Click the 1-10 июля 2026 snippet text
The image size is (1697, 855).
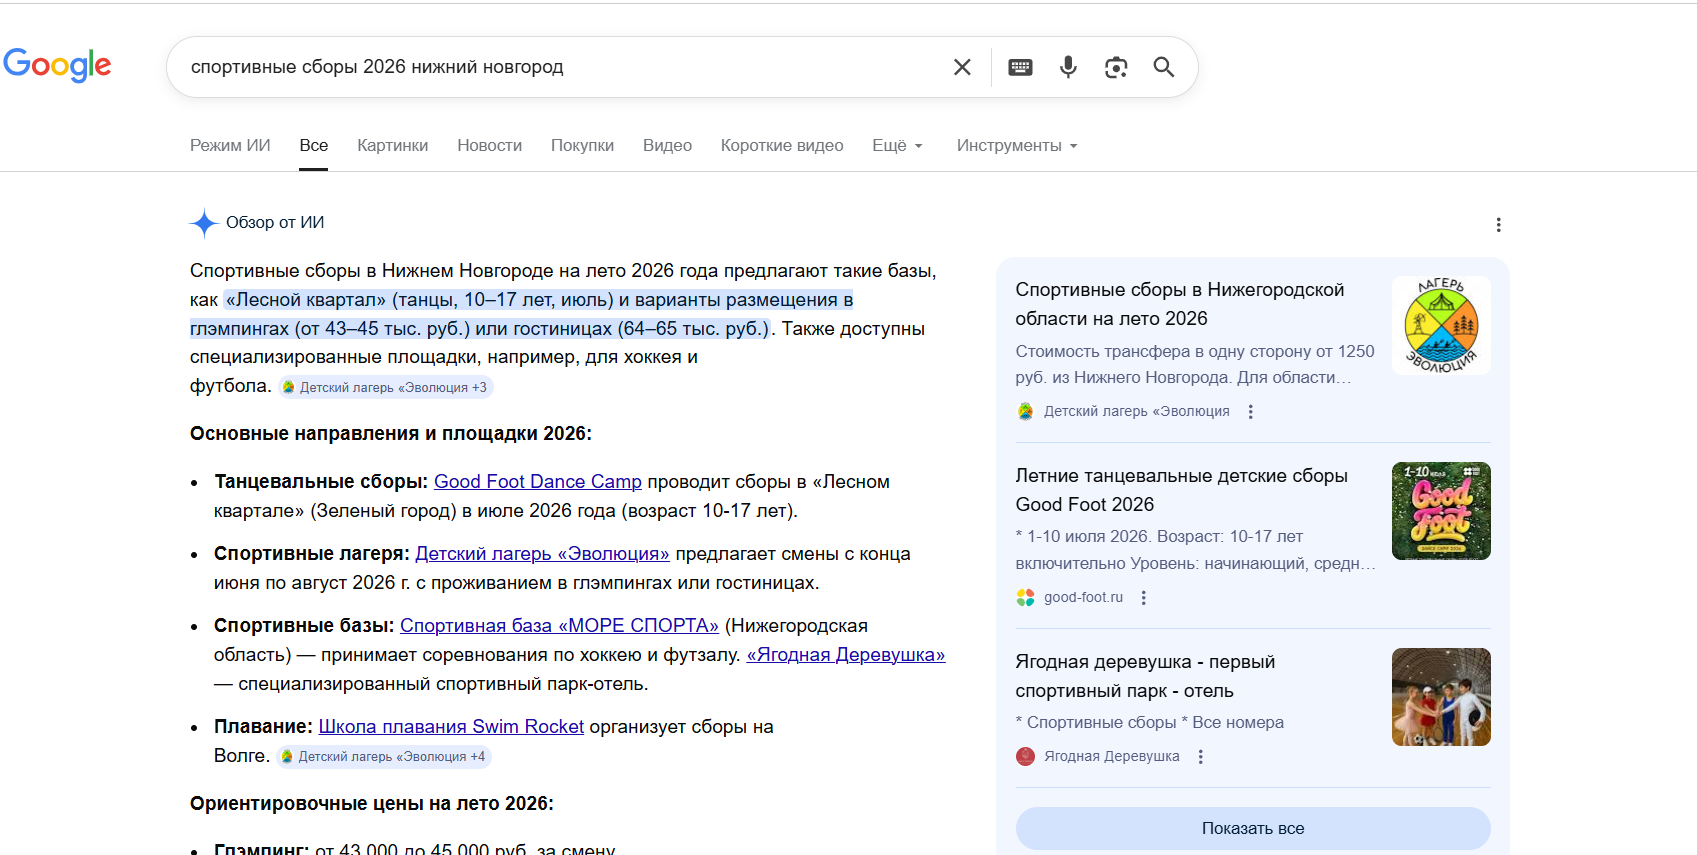click(x=1196, y=550)
